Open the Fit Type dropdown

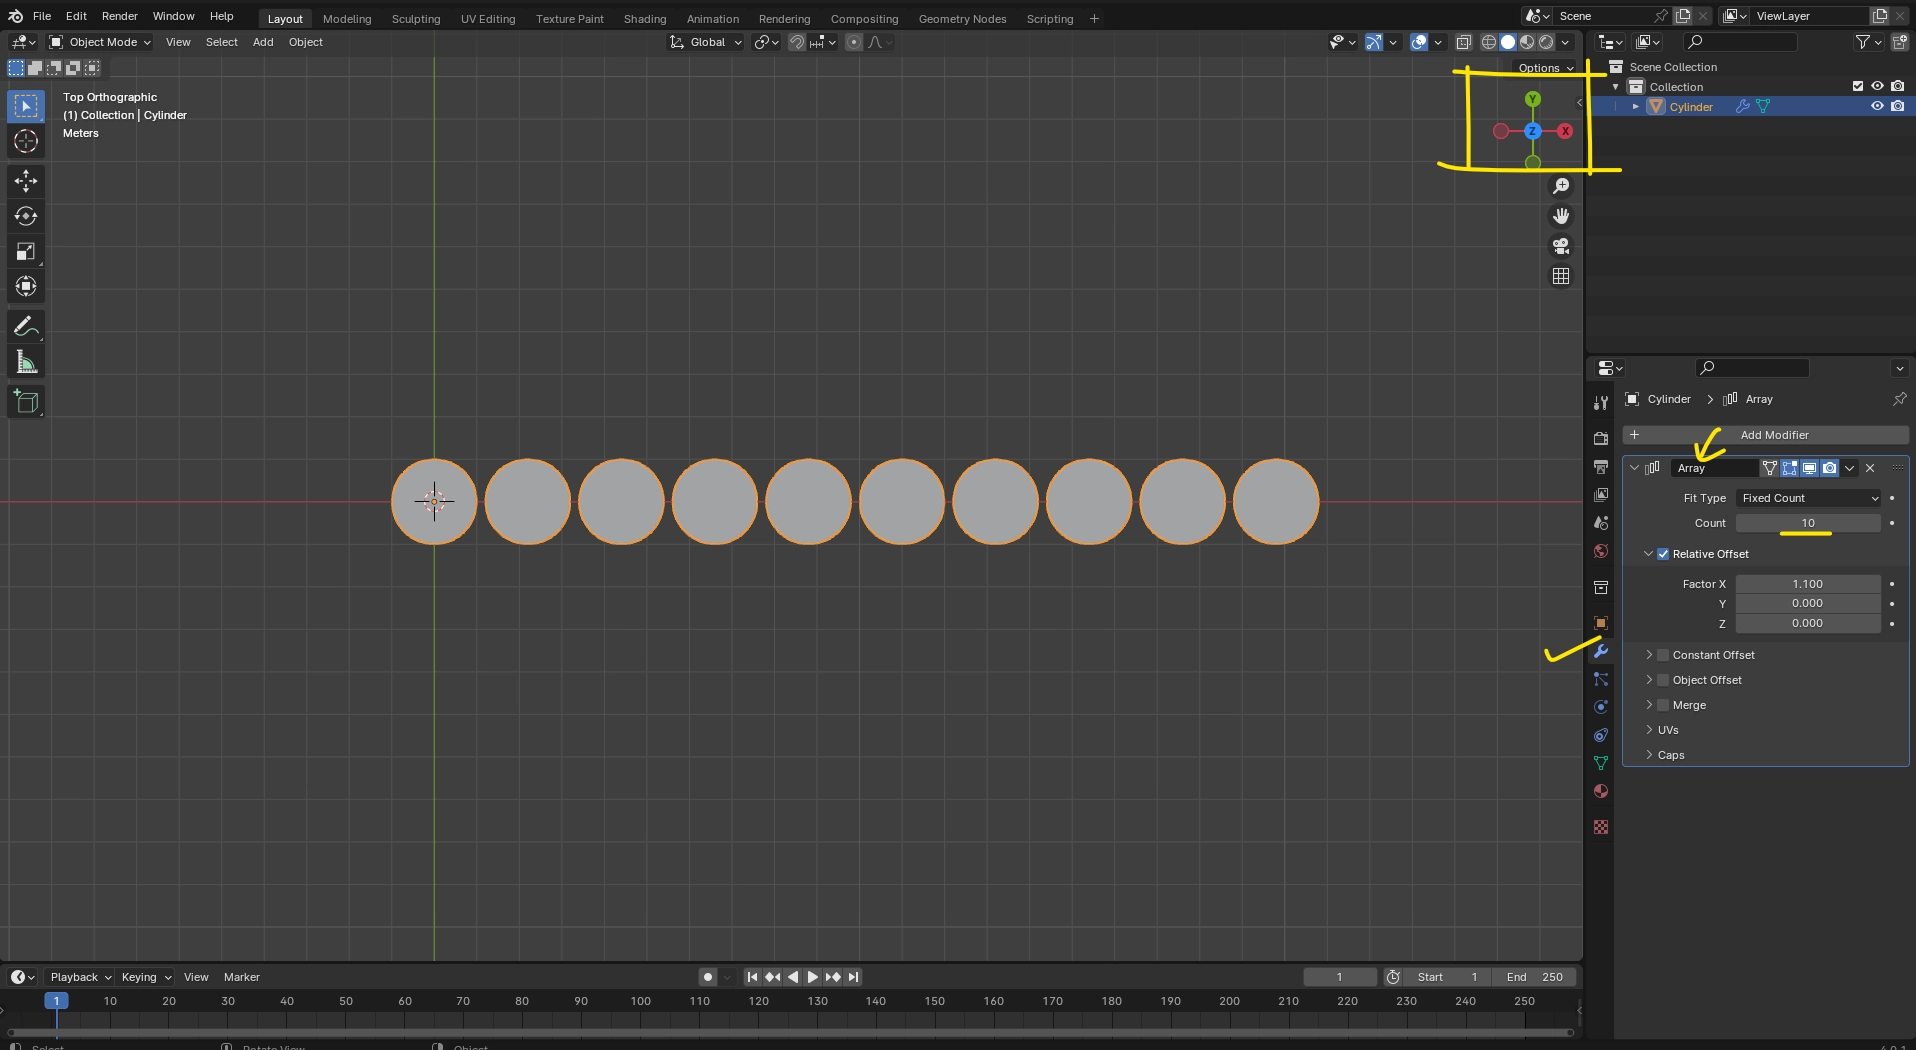coord(1808,498)
